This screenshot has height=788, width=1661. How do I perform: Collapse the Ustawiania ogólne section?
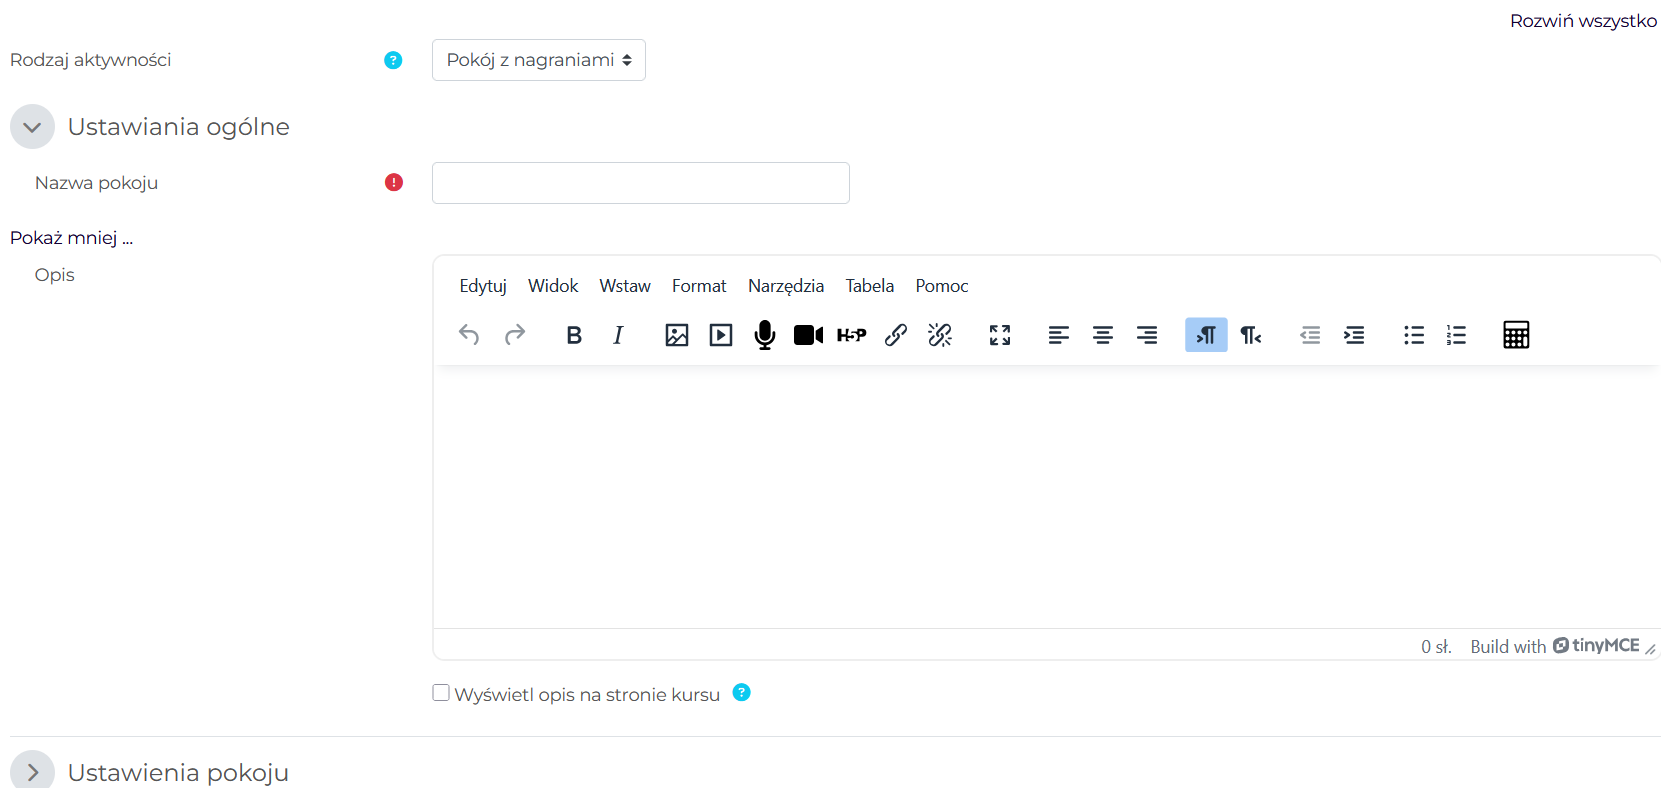32,127
